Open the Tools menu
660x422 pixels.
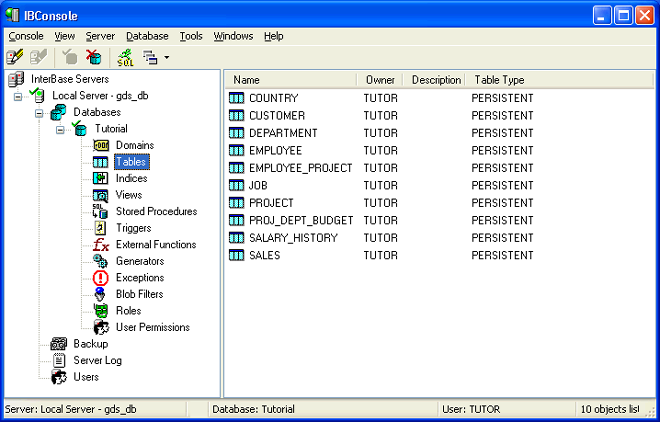click(x=191, y=36)
